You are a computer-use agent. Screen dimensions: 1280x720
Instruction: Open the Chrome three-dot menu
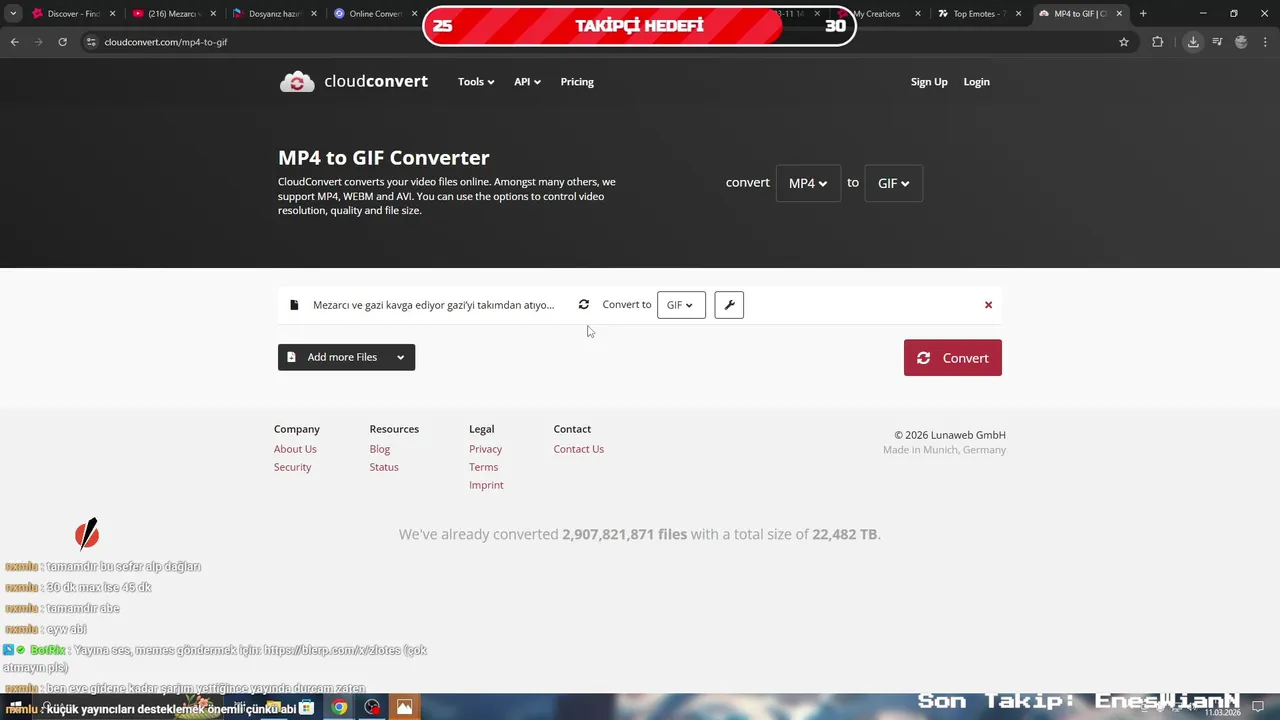pyautogui.click(x=1264, y=42)
